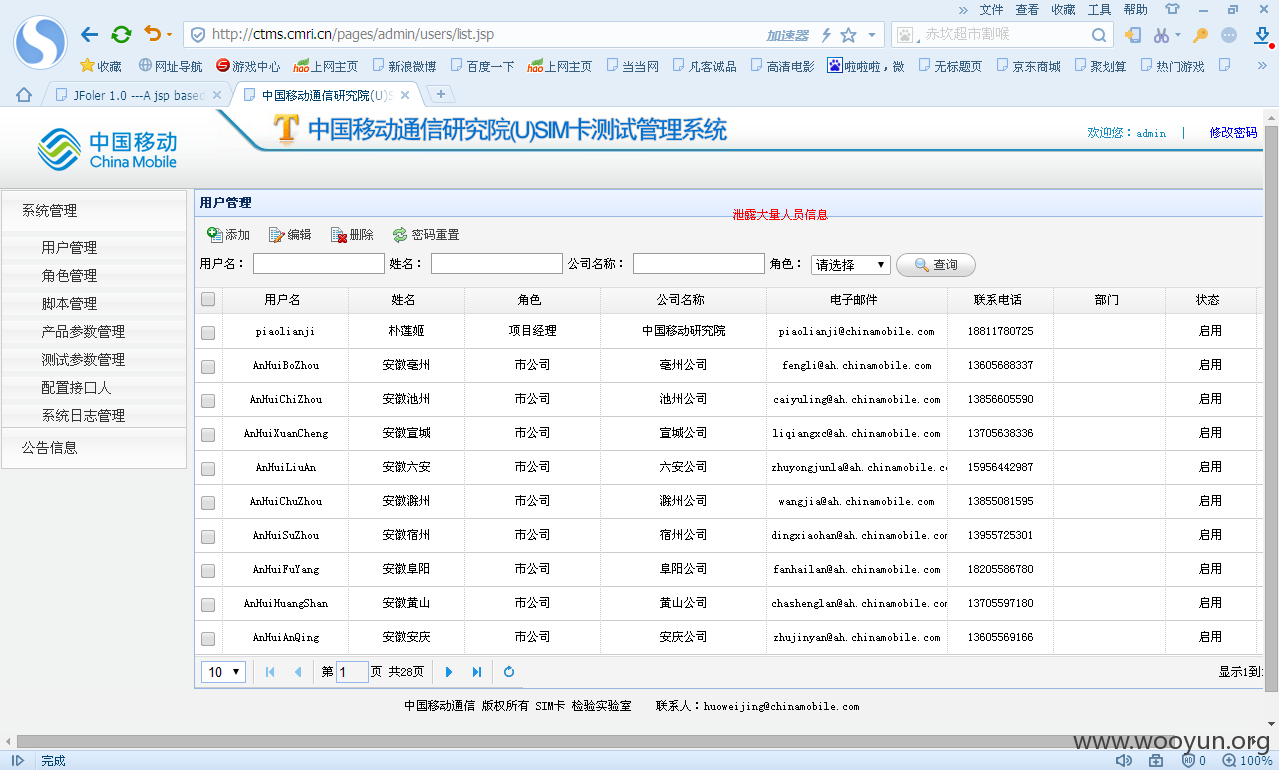Expand the address bar dropdown arrow
Viewport: 1279px width, 770px height.
pos(872,35)
